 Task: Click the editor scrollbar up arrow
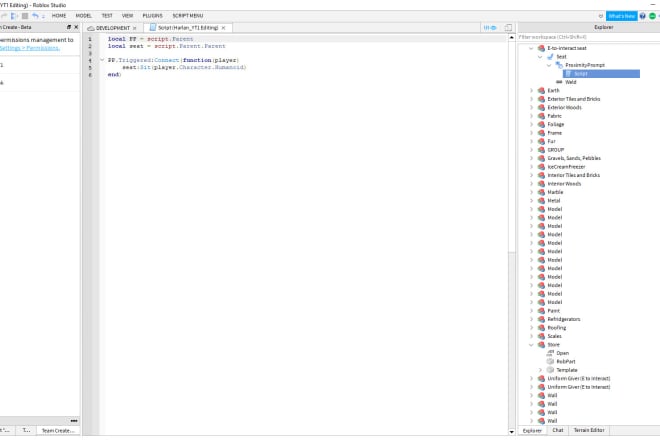point(511,37)
